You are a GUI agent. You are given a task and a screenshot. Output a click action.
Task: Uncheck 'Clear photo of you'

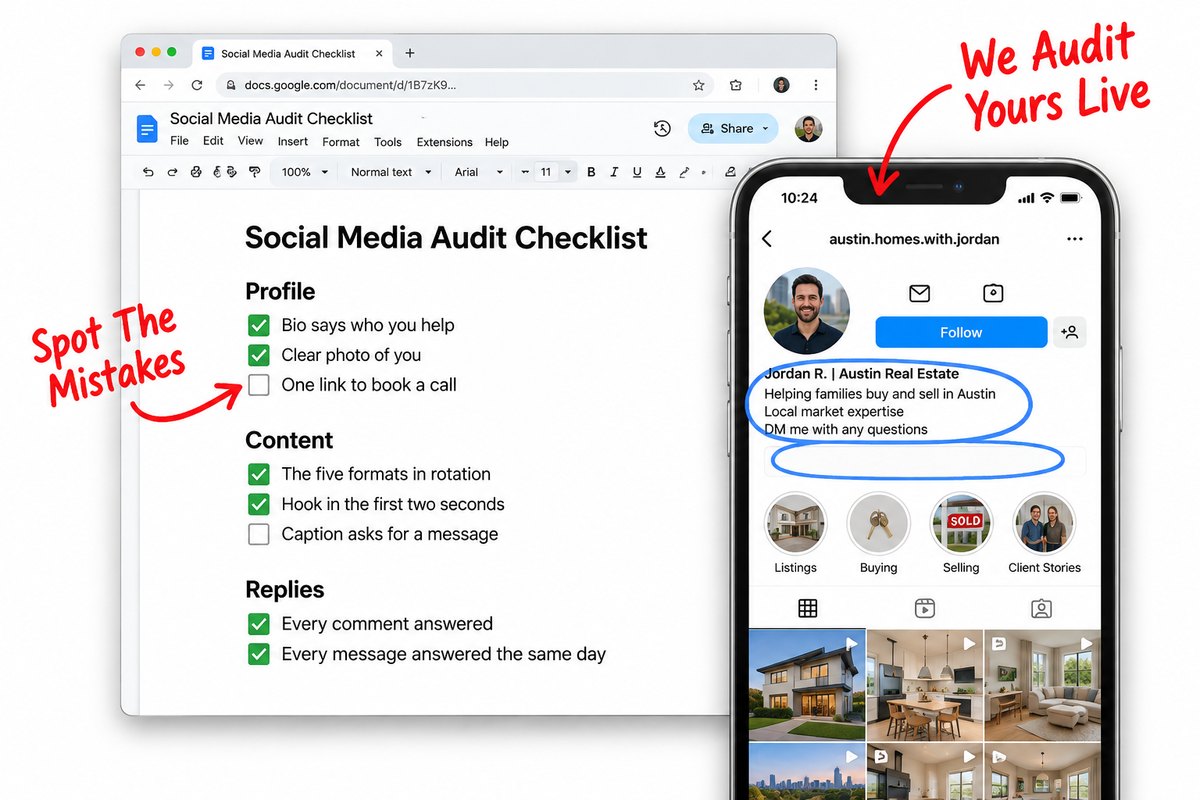pyautogui.click(x=258, y=355)
